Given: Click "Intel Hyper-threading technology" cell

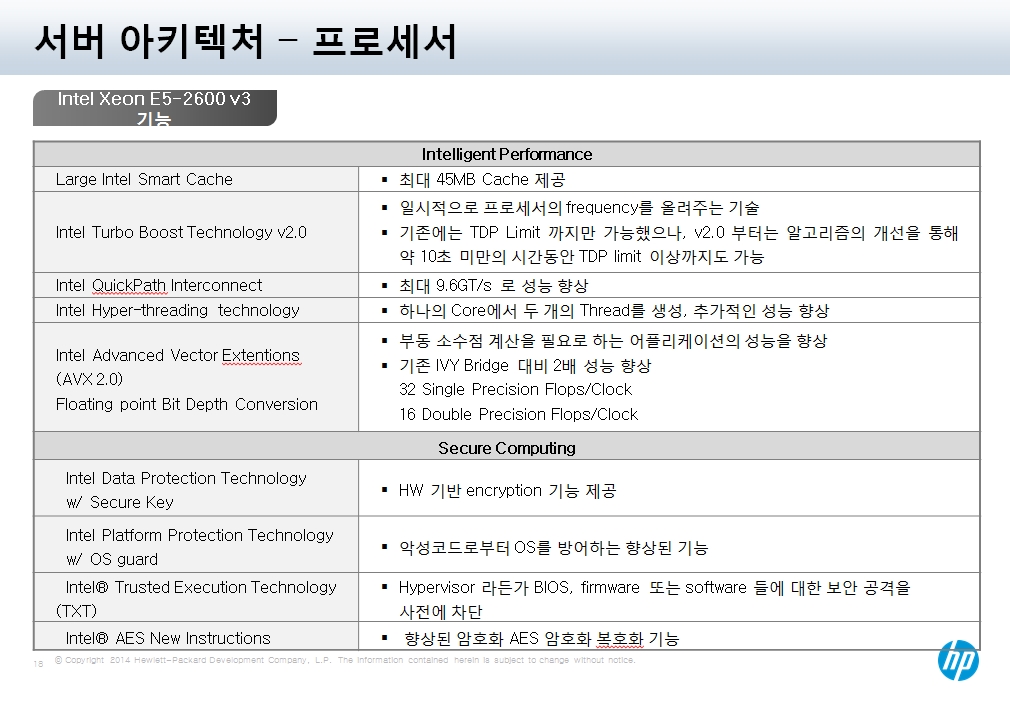Looking at the screenshot, I should [196, 310].
